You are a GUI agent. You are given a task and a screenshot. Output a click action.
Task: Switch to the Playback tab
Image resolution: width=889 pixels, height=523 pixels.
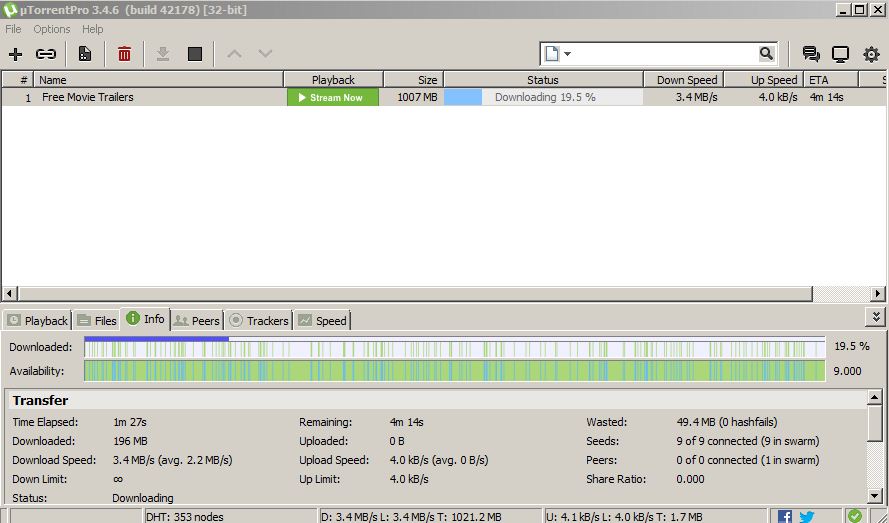tap(38, 320)
